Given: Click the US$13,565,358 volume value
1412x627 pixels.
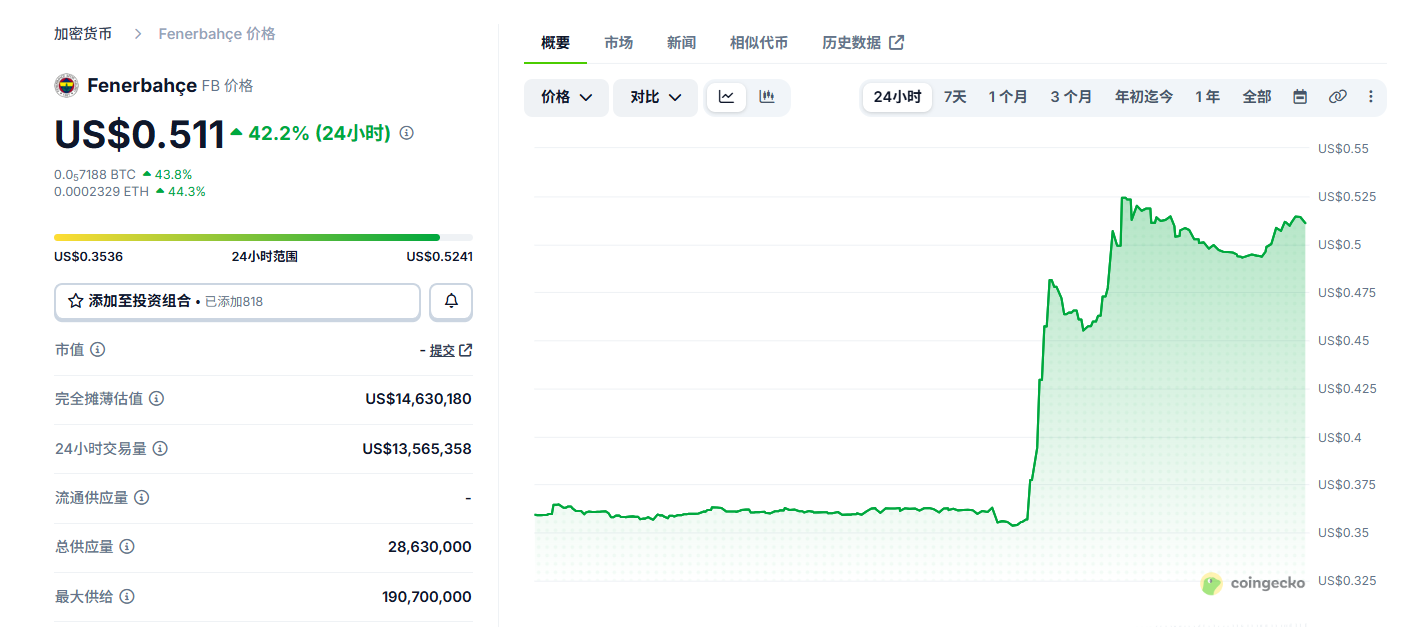Looking at the screenshot, I should [417, 449].
